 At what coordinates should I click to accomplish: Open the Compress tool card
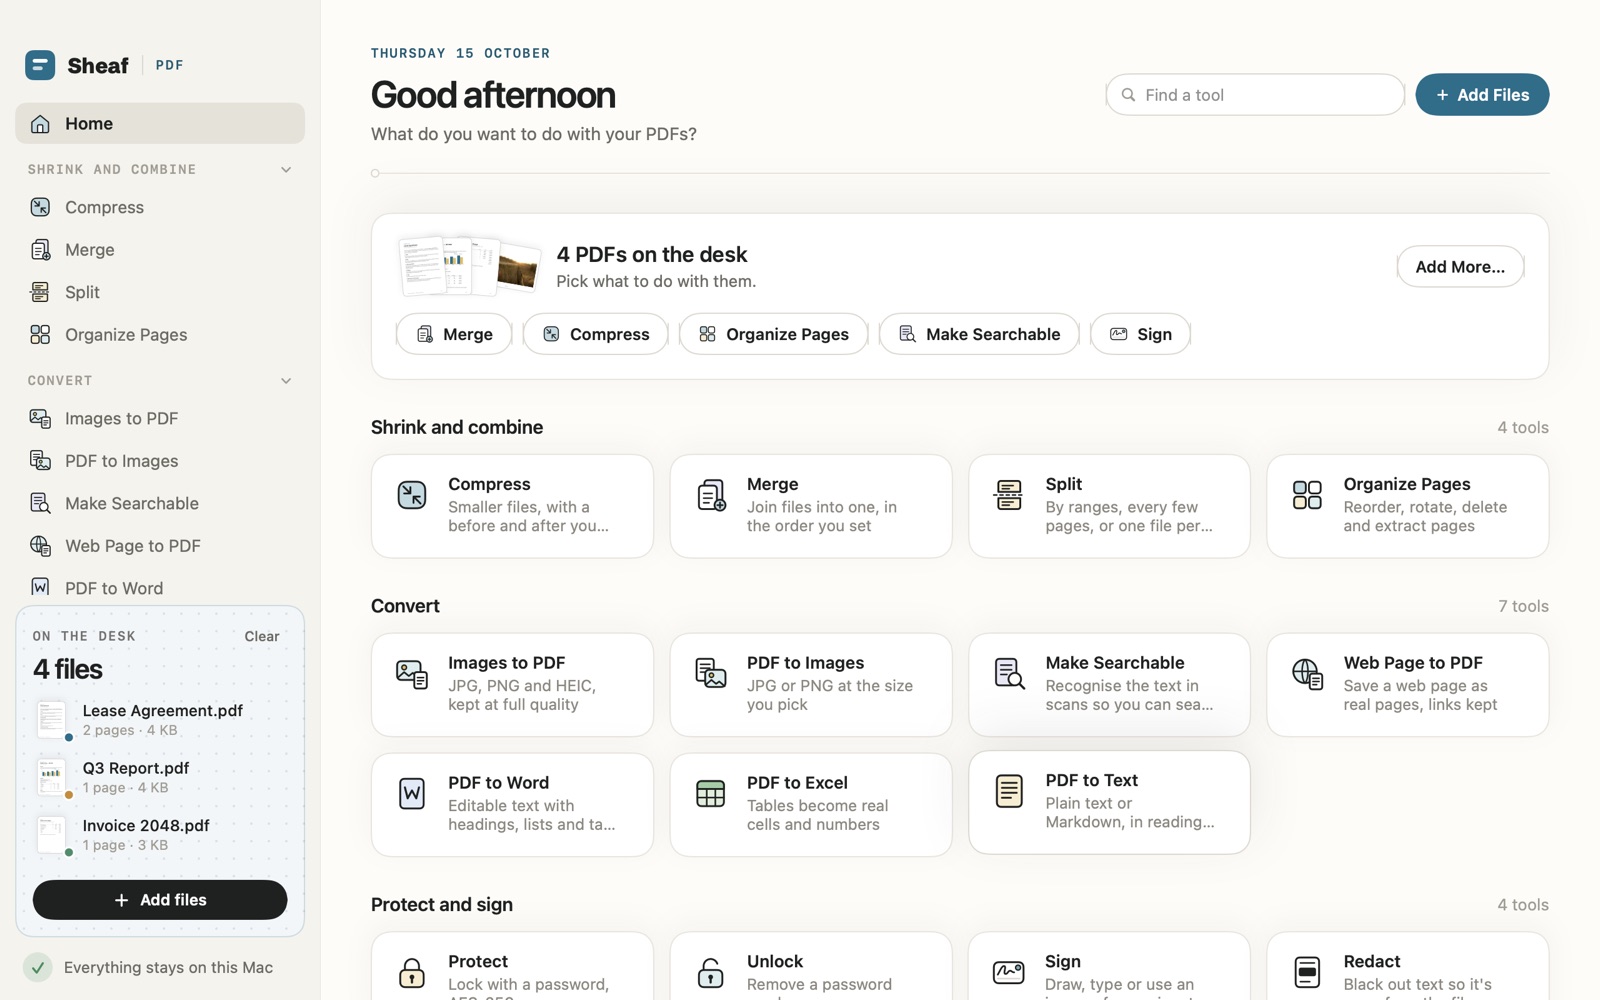[x=512, y=506]
